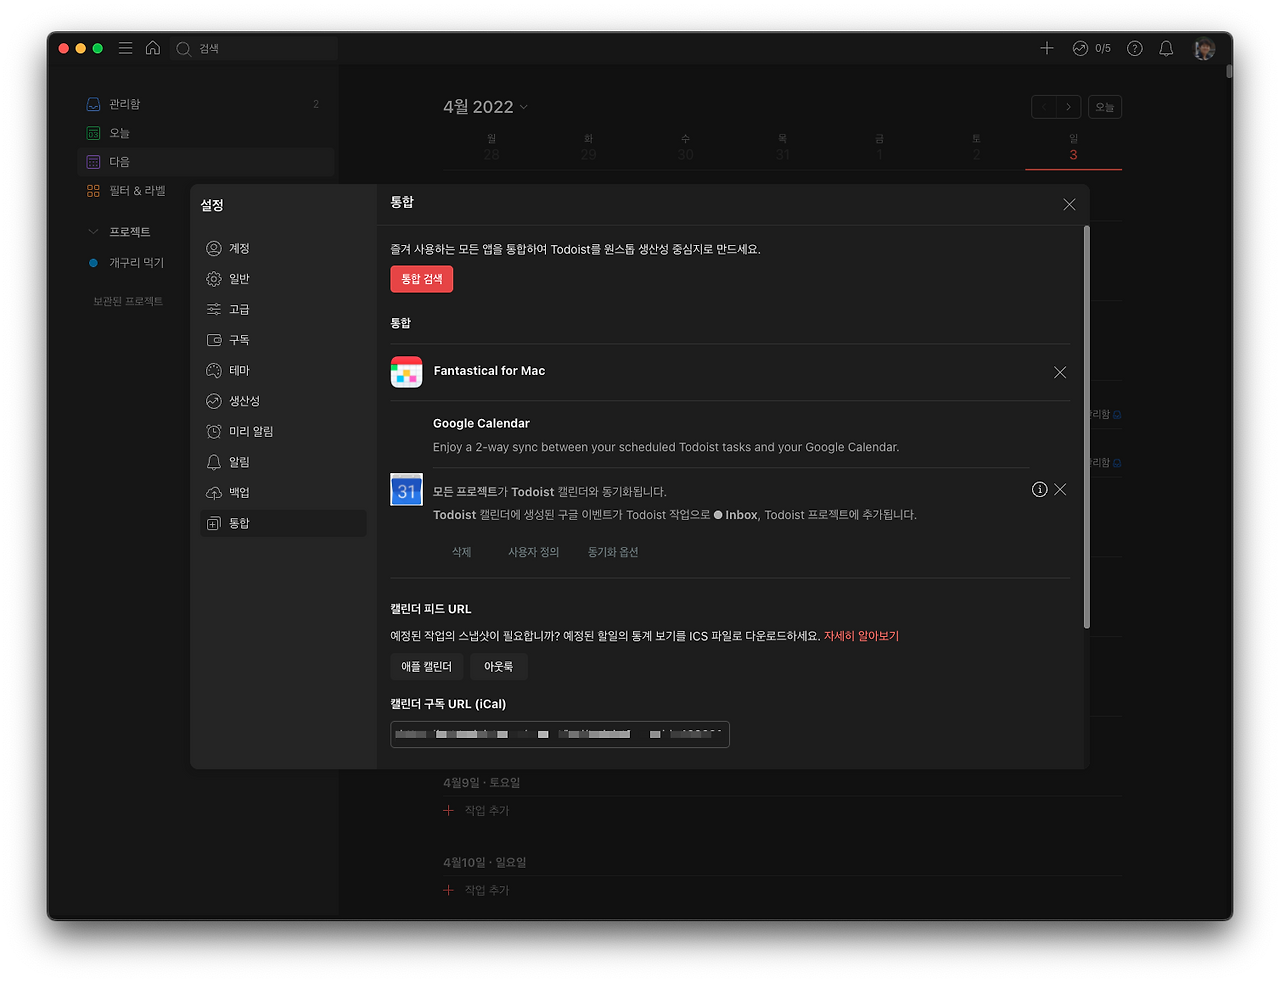
Task: Select 통합 integrations settings tab
Action: (x=283, y=523)
